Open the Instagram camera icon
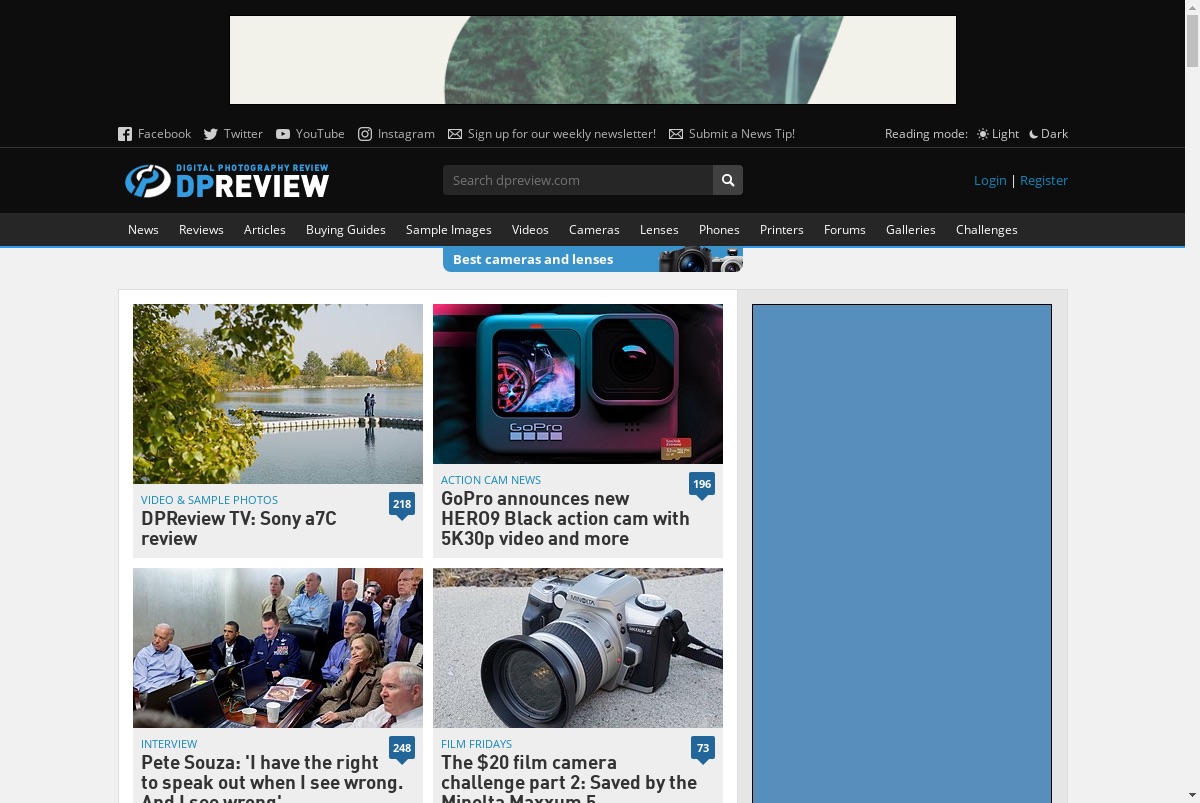Viewport: 1200px width, 803px height. [x=365, y=134]
